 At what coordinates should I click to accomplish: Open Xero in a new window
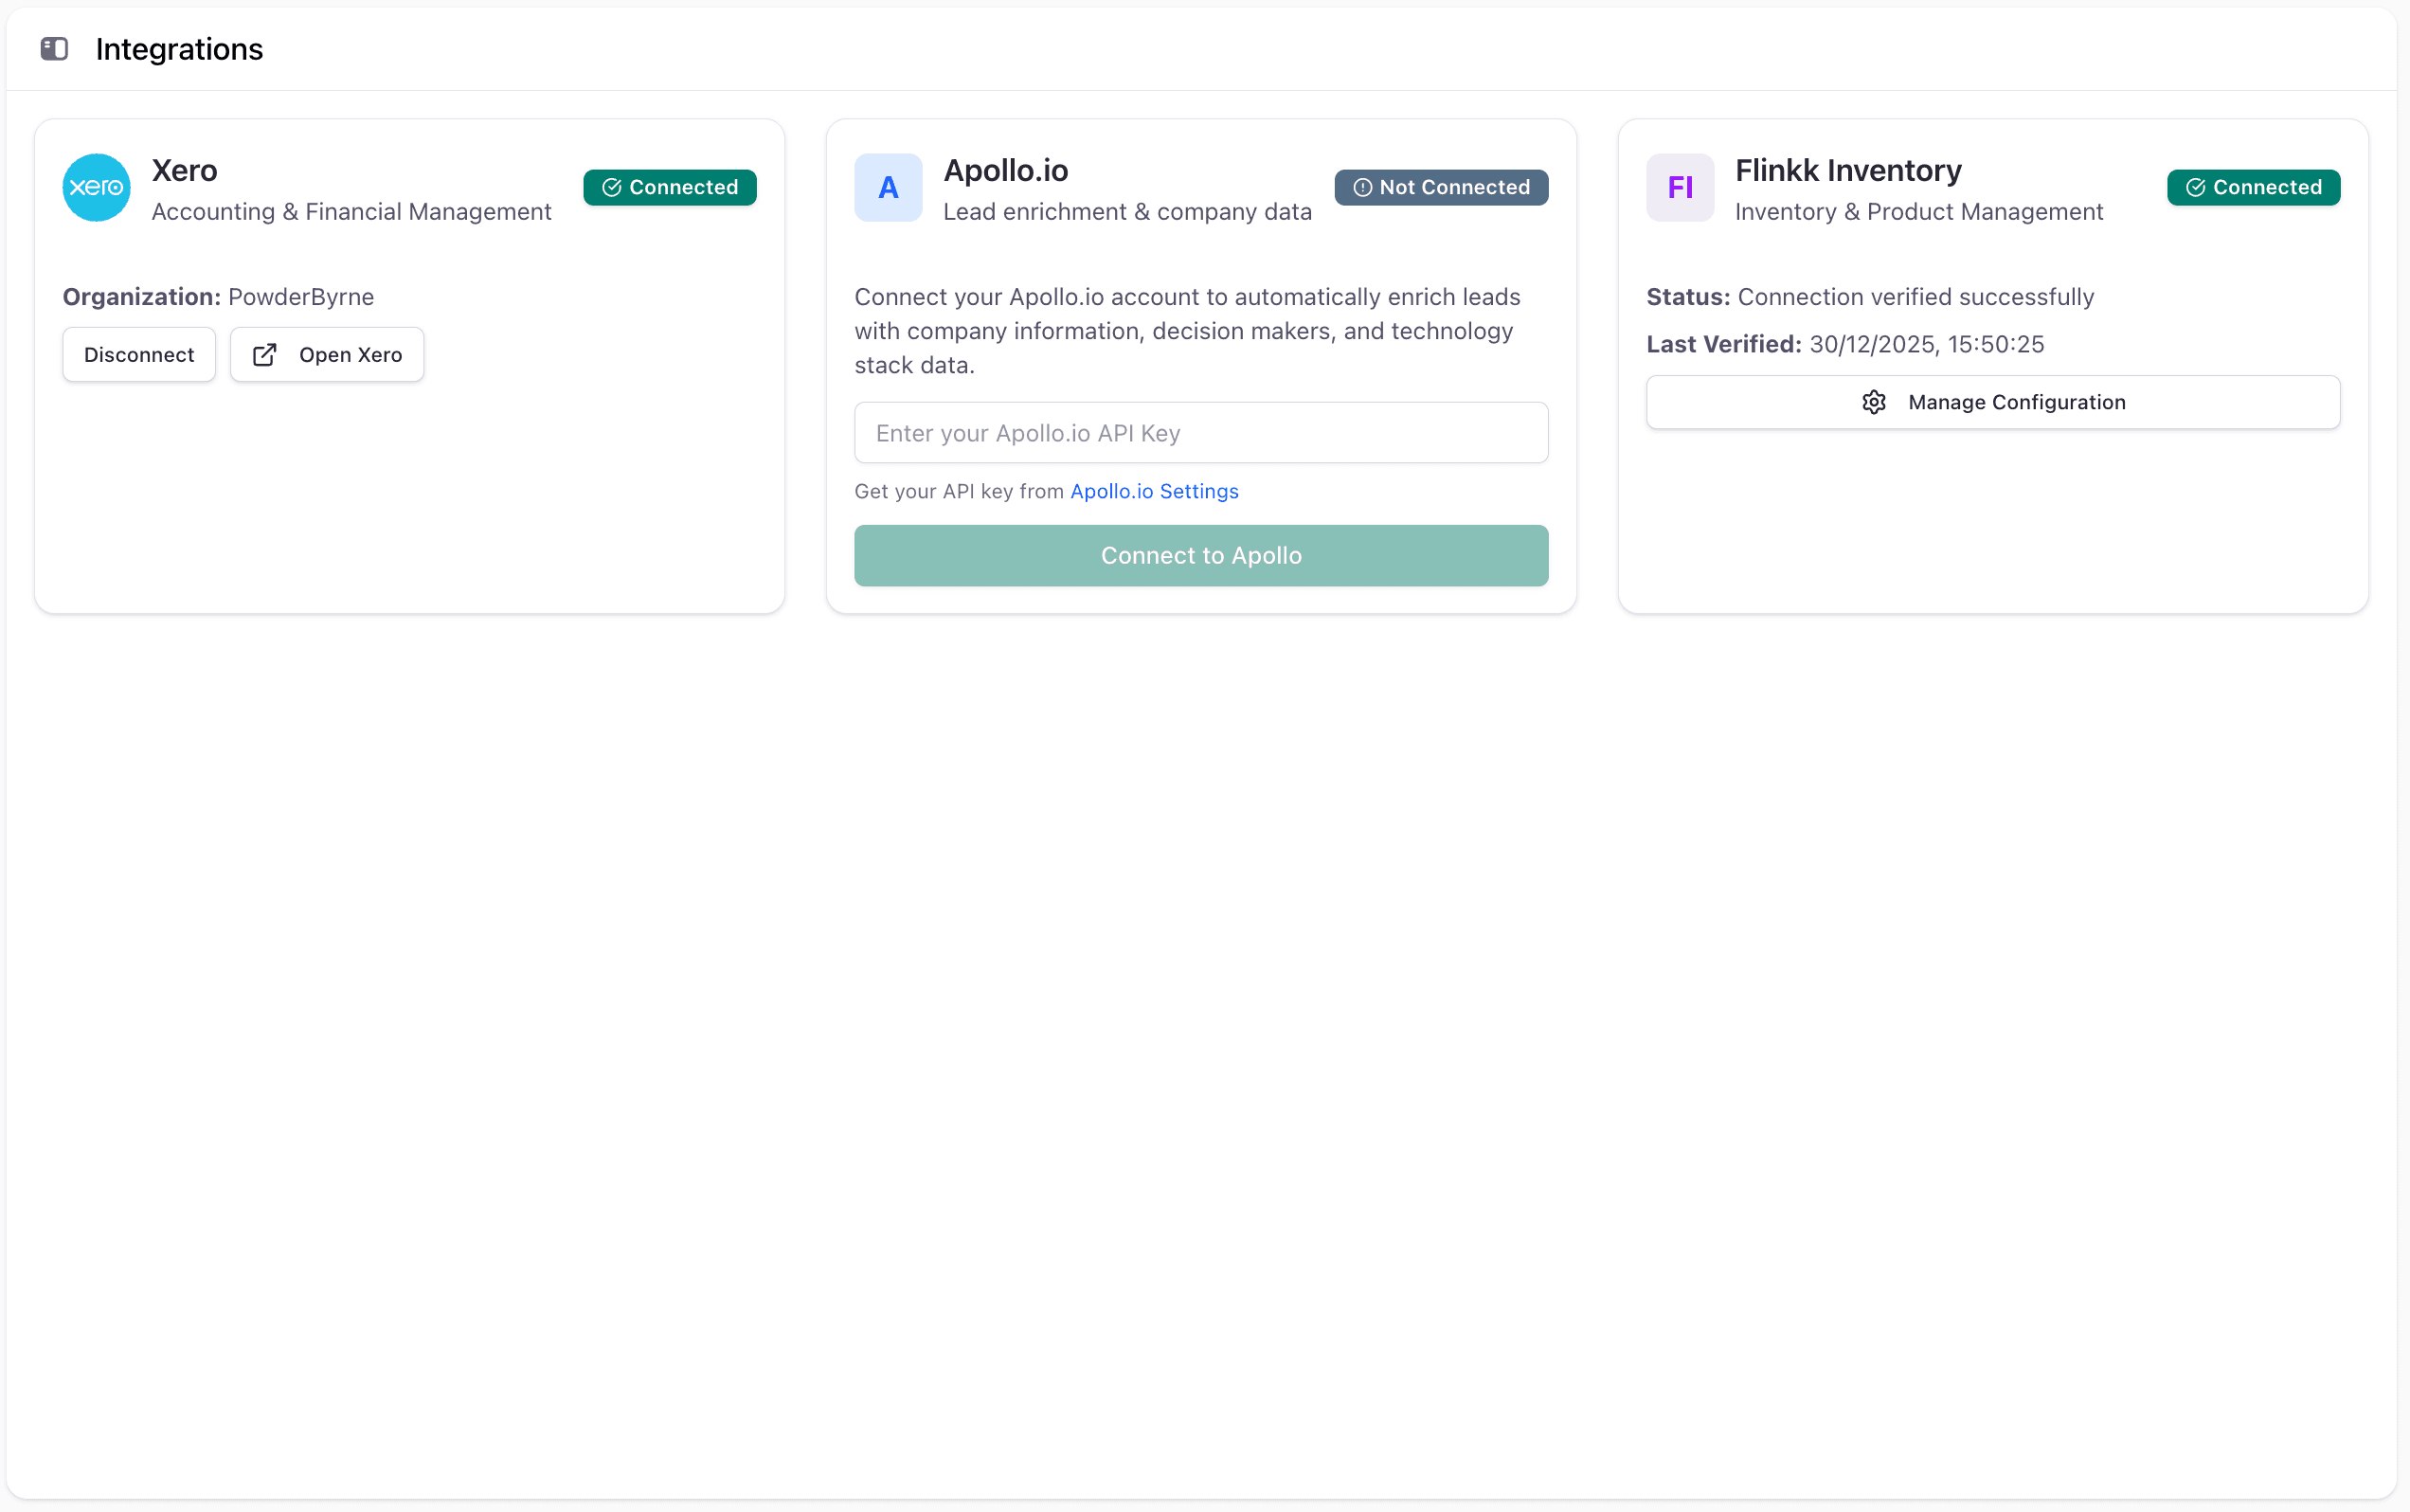[327, 355]
